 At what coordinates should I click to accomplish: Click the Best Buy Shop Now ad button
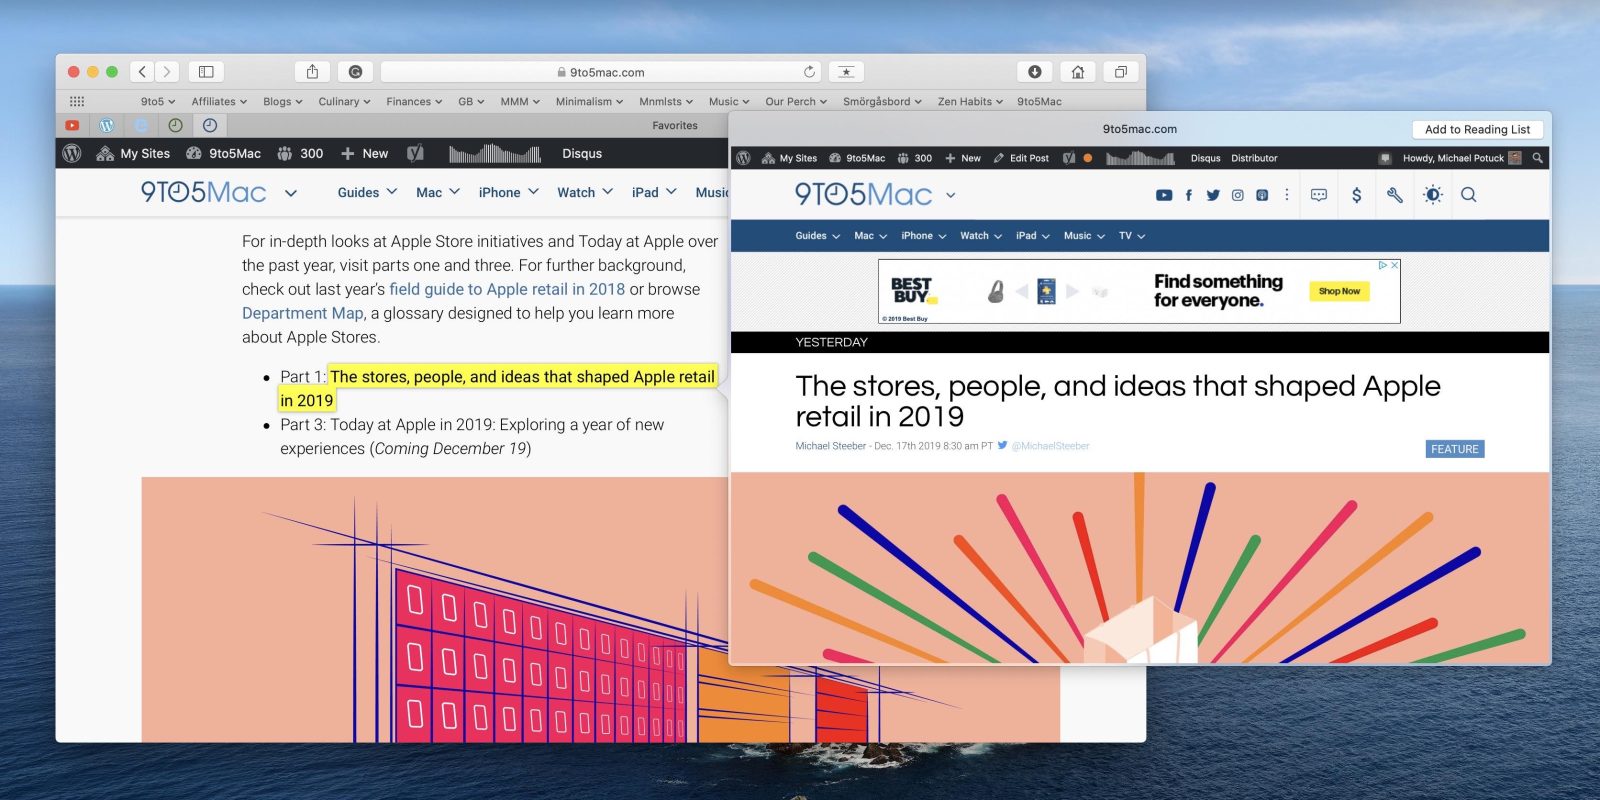(1339, 291)
